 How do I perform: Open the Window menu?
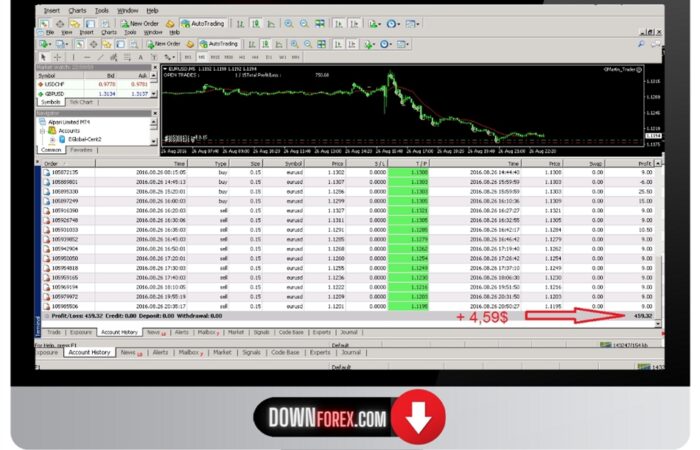tap(129, 10)
